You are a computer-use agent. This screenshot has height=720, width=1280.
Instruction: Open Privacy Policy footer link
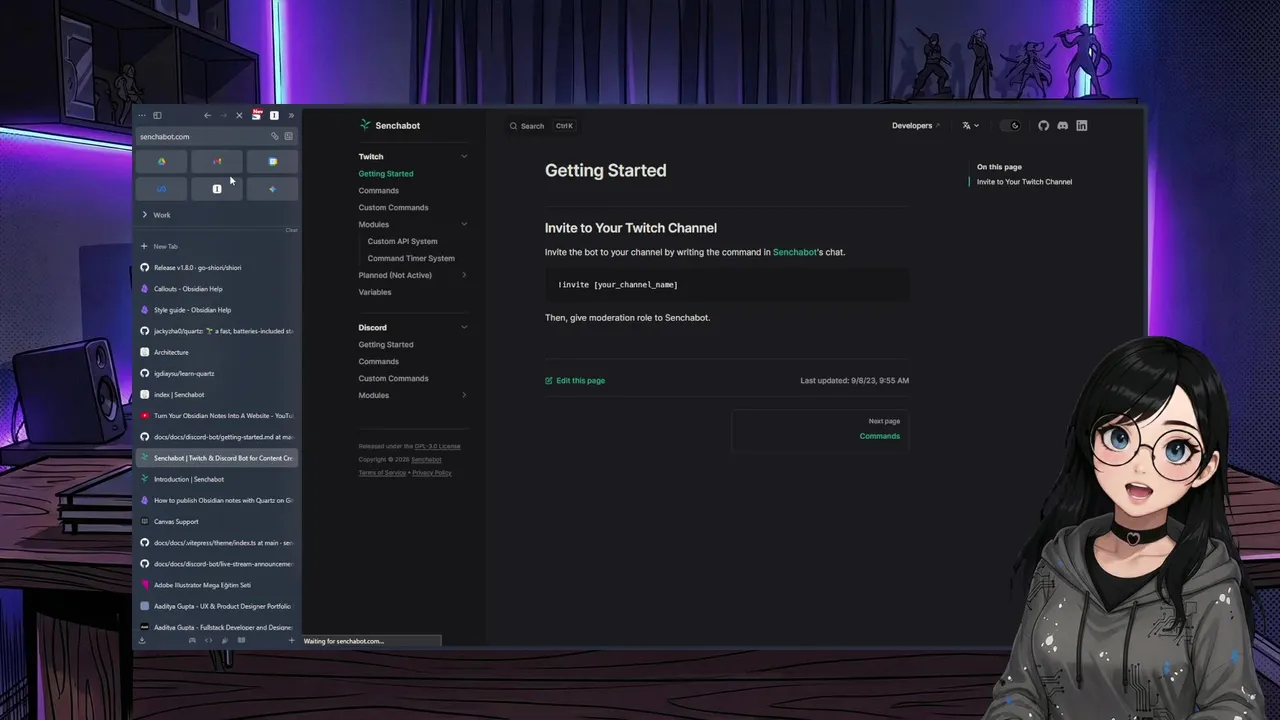(x=432, y=472)
